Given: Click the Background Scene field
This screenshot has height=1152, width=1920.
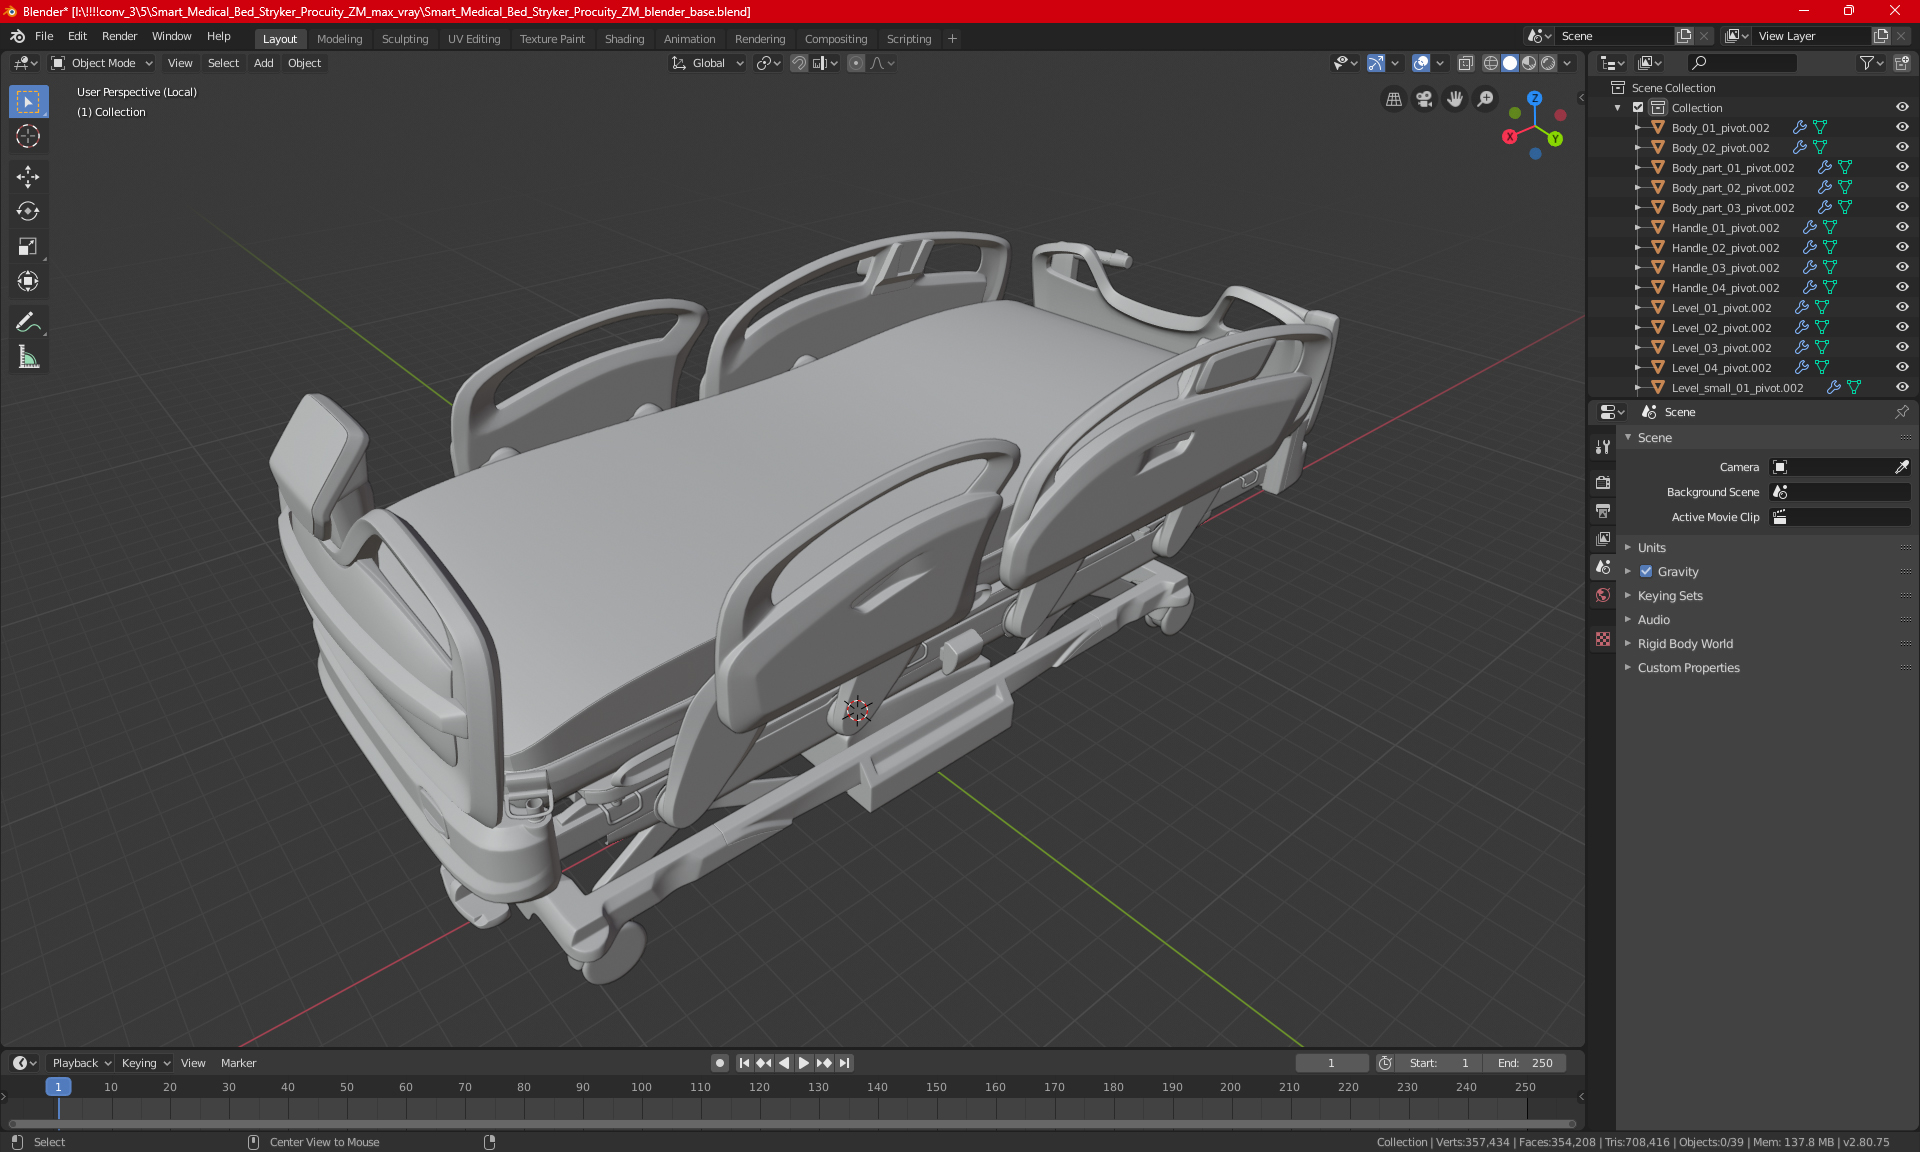Looking at the screenshot, I should pyautogui.click(x=1840, y=492).
